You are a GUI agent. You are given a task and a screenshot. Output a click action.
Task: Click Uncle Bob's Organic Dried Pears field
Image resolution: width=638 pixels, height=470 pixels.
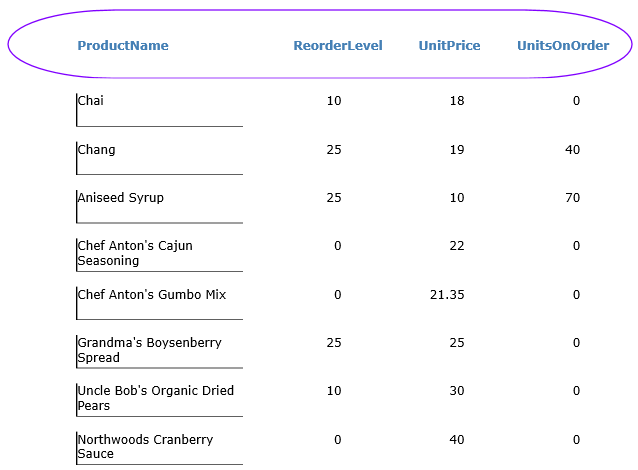(159, 398)
